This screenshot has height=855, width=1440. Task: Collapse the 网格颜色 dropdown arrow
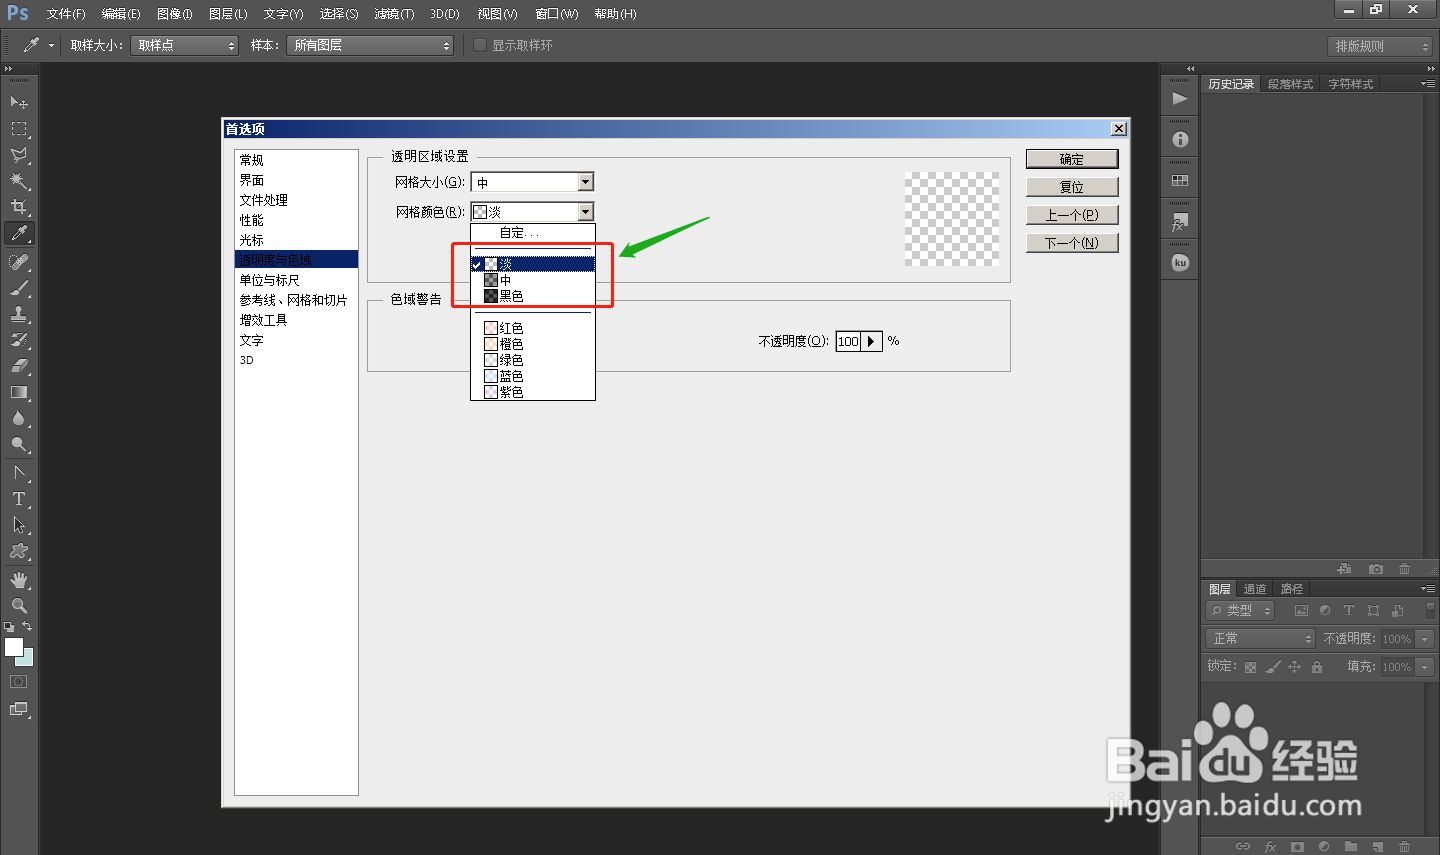tap(586, 212)
